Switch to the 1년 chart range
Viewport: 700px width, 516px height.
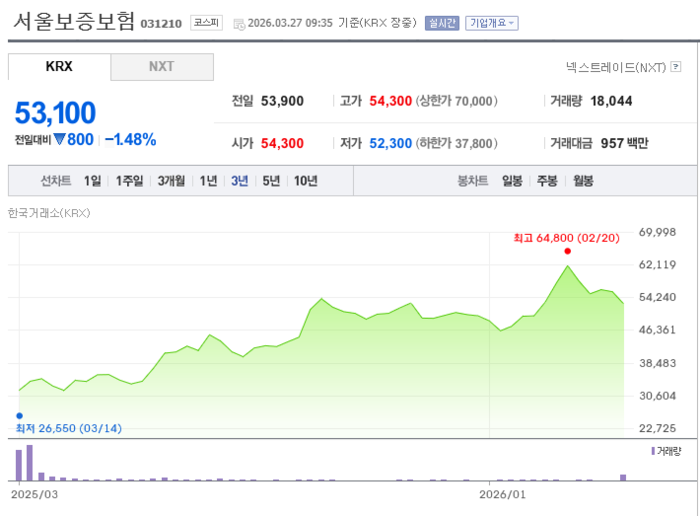click(208, 181)
